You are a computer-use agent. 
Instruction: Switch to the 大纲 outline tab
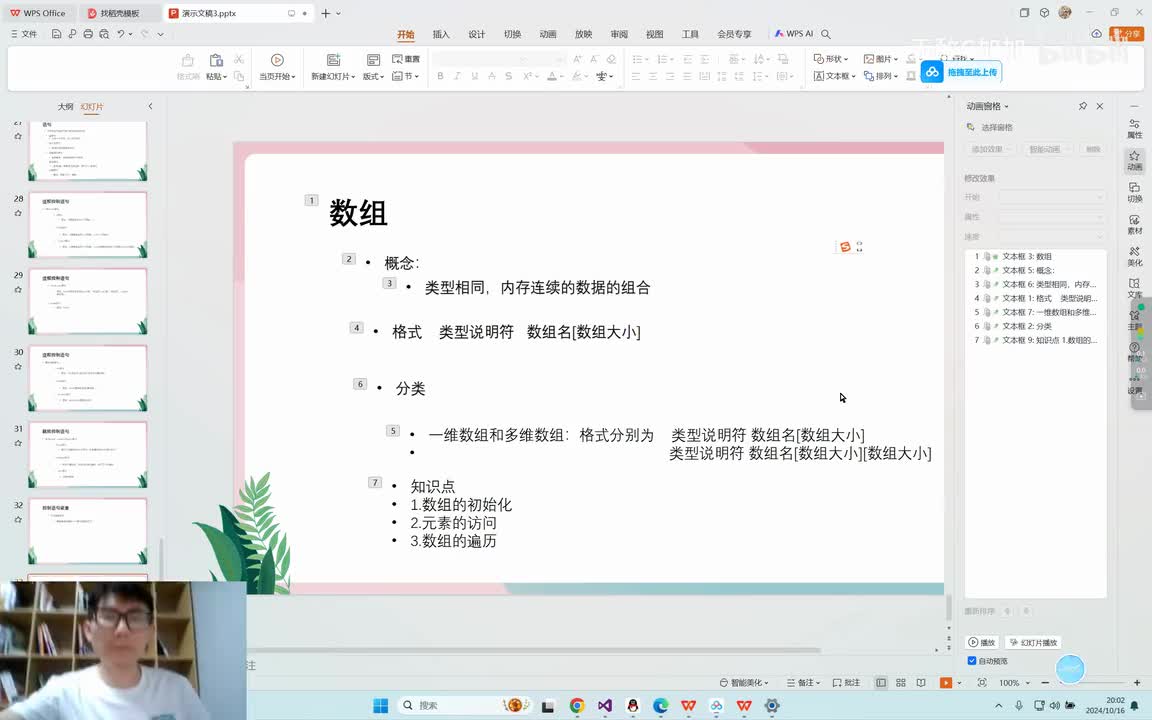coord(65,107)
